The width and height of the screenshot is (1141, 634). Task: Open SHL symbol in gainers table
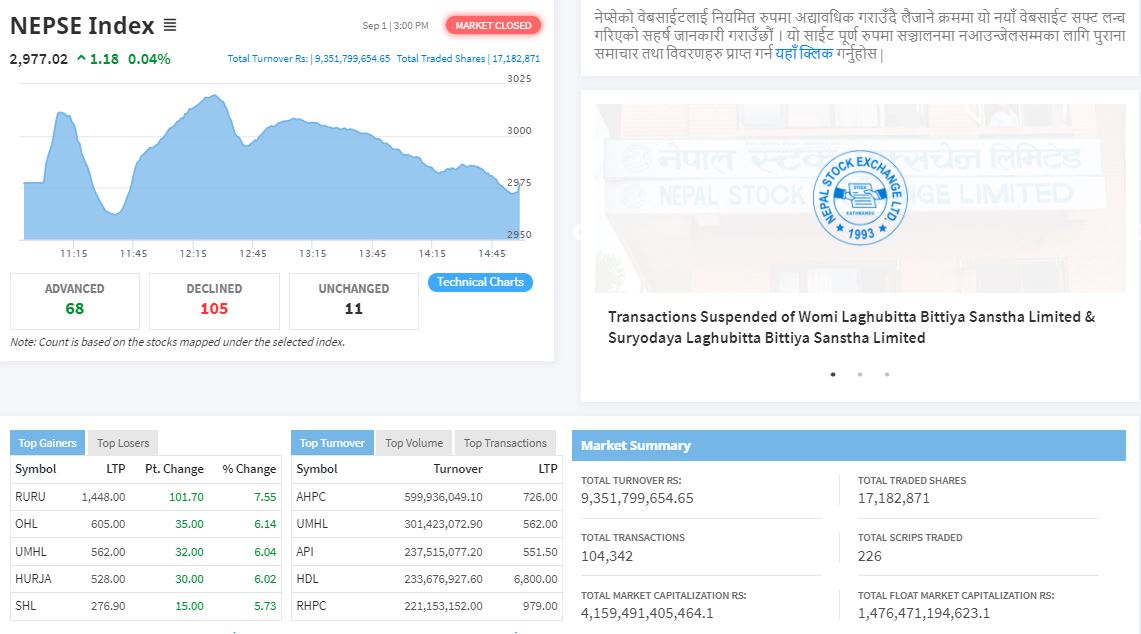[25, 606]
